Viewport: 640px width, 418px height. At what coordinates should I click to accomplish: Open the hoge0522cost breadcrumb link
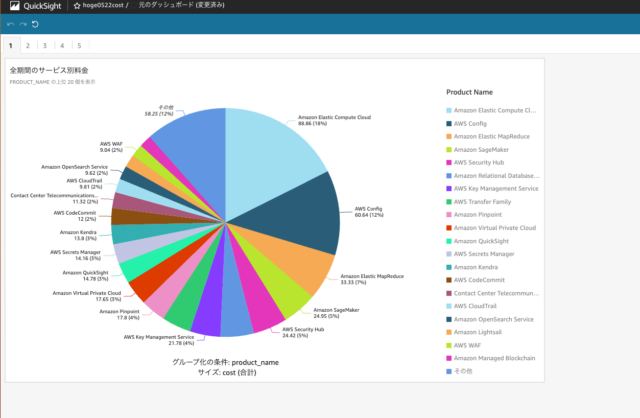pyautogui.click(x=103, y=5)
